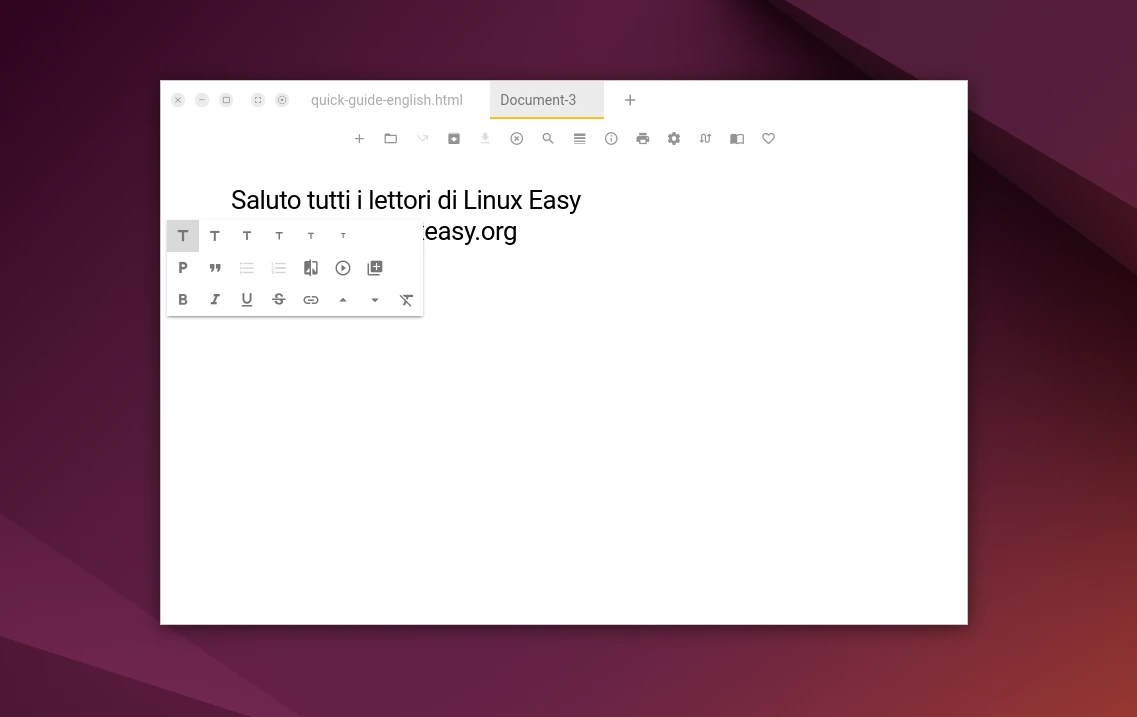Apply the largest heading size

click(x=183, y=236)
